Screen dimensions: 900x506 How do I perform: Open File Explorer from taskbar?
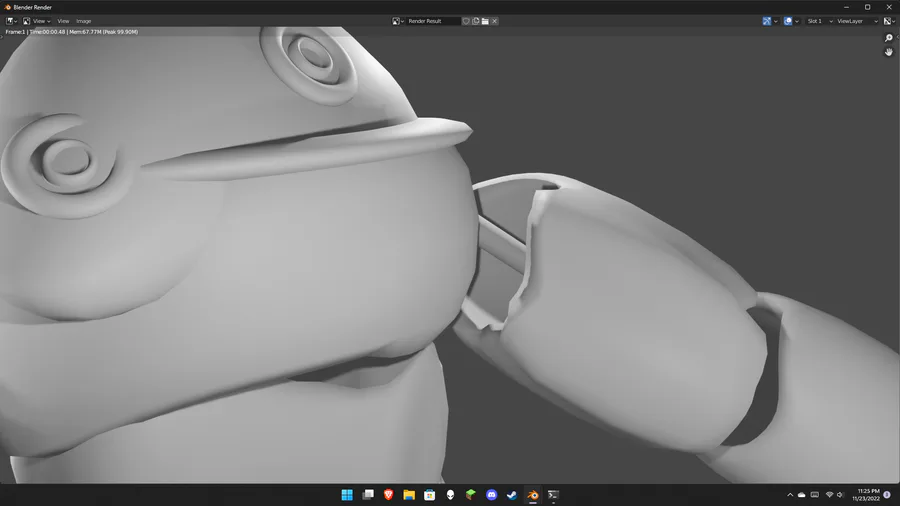409,495
